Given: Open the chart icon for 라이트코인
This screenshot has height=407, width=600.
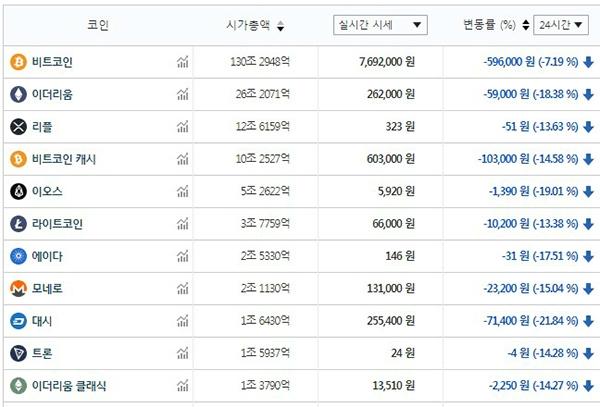Looking at the screenshot, I should 182,224.
